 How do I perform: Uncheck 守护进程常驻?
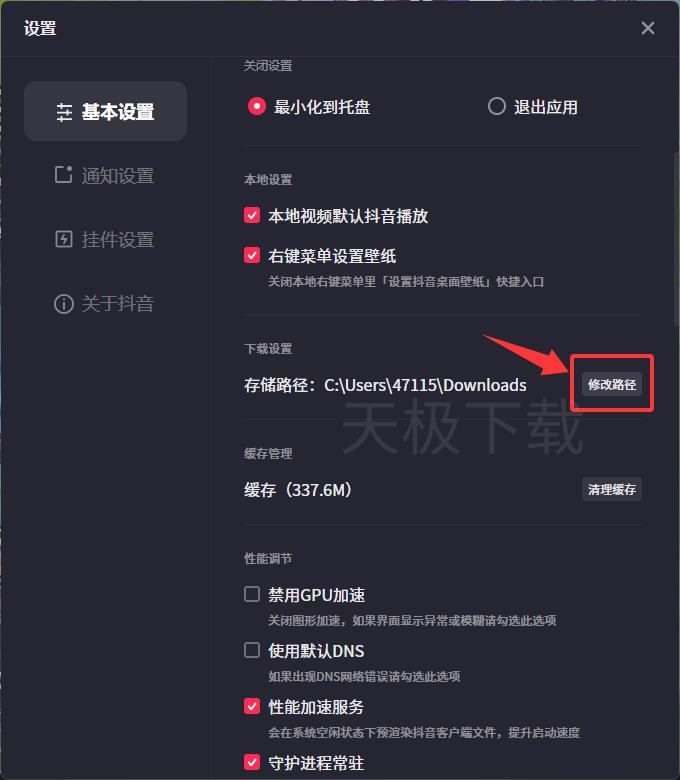pos(252,762)
